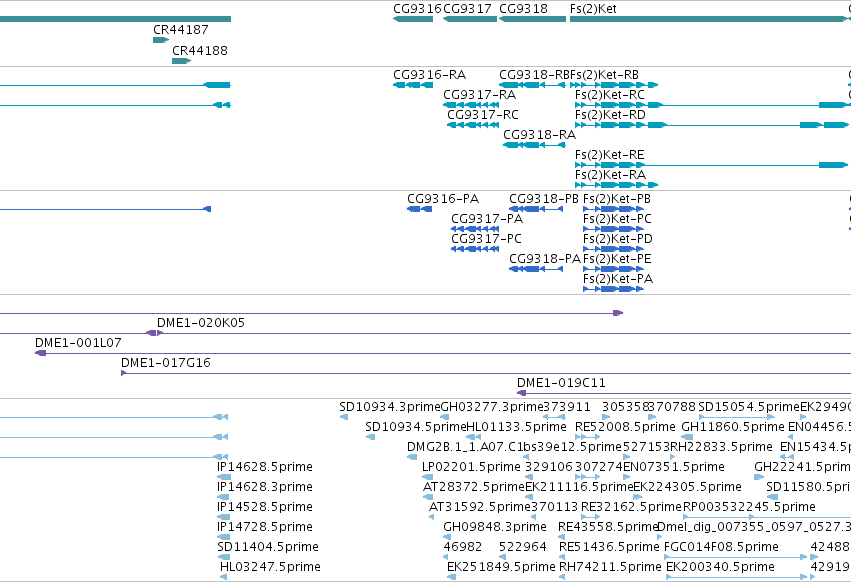Click EST label EN07351.5prime
This screenshot has width=851, height=582.
674,467
